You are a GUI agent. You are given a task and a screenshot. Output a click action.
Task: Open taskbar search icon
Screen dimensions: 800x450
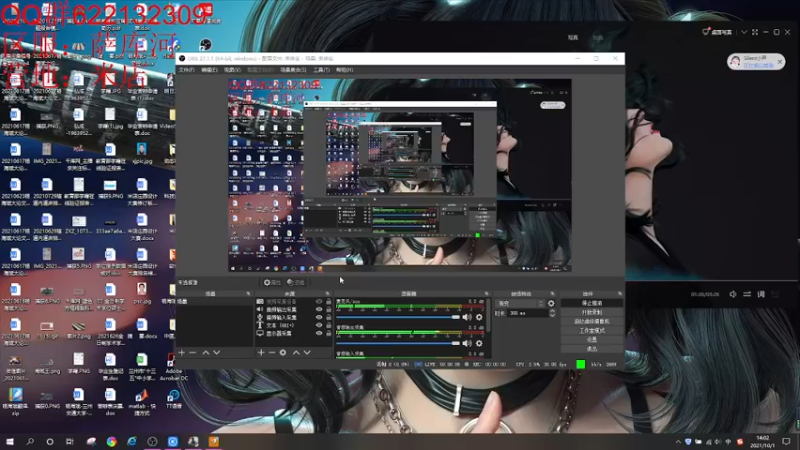pyautogui.click(x=30, y=441)
